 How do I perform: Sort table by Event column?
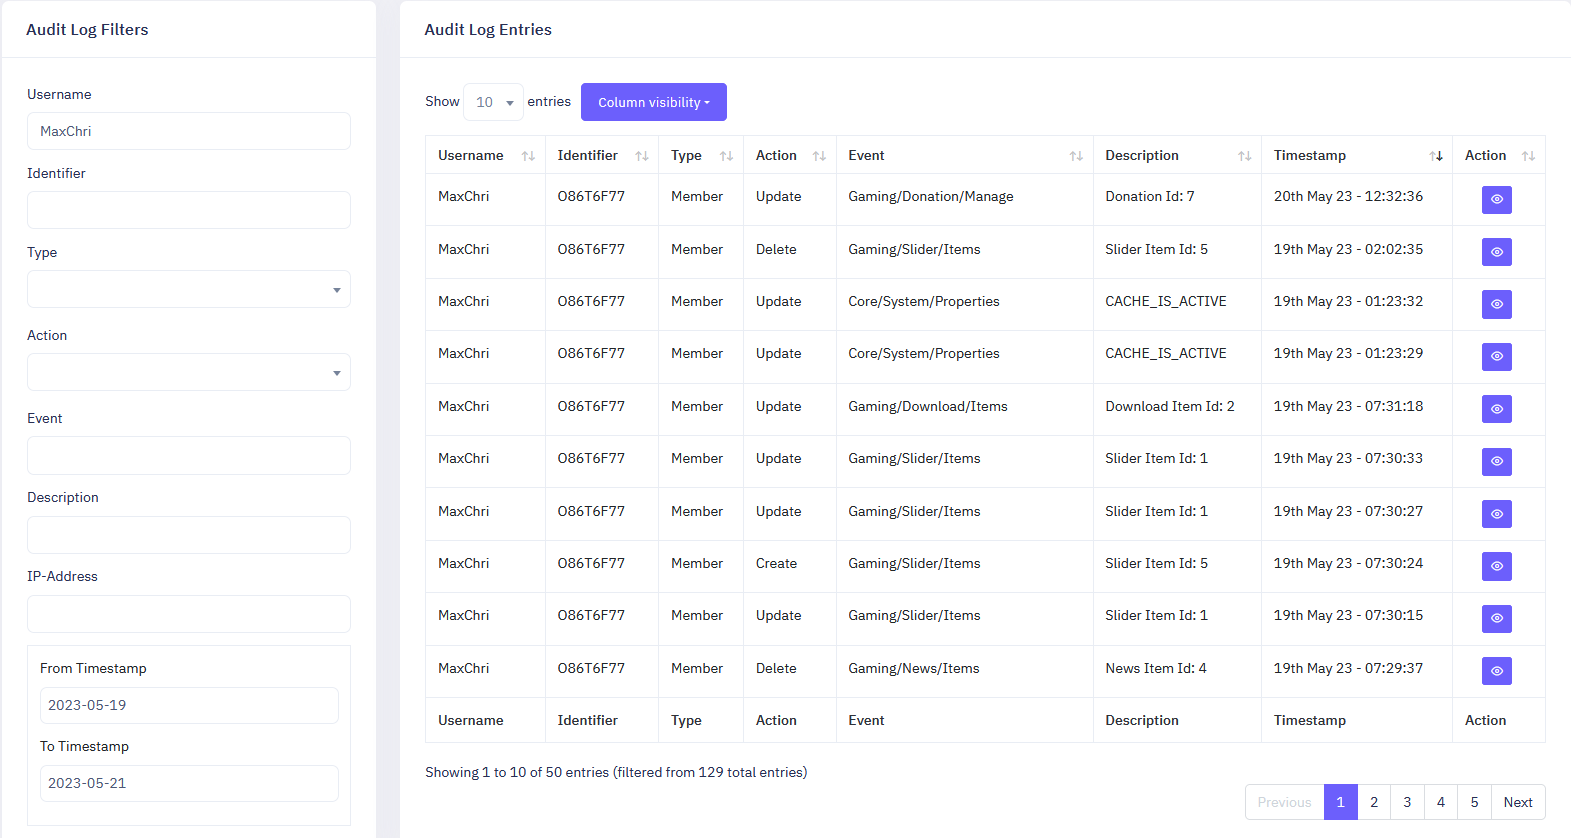(965, 155)
